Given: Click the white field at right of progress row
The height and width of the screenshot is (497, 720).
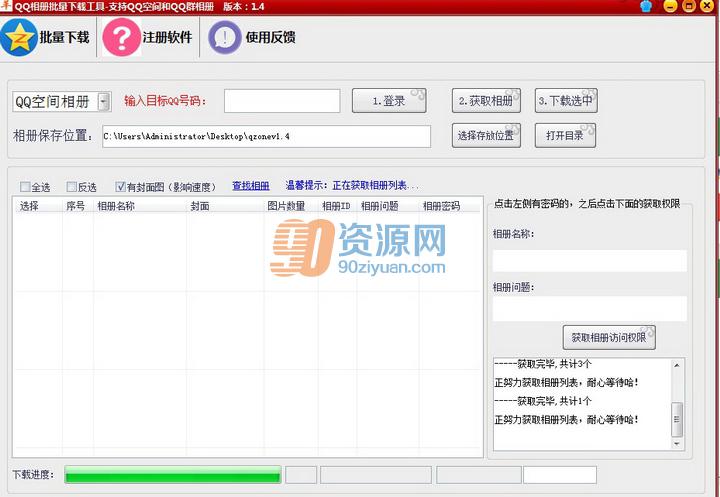Looking at the screenshot, I should tap(560, 475).
